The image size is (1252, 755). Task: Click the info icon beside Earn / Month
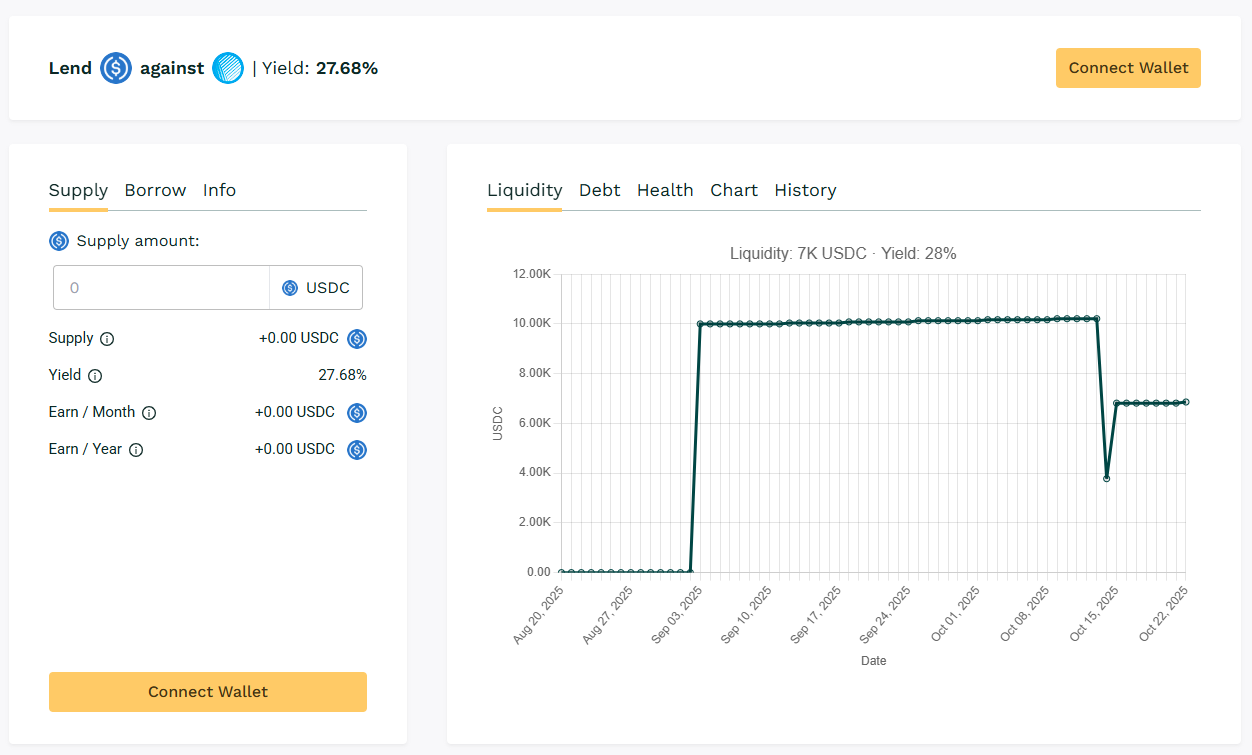(149, 413)
